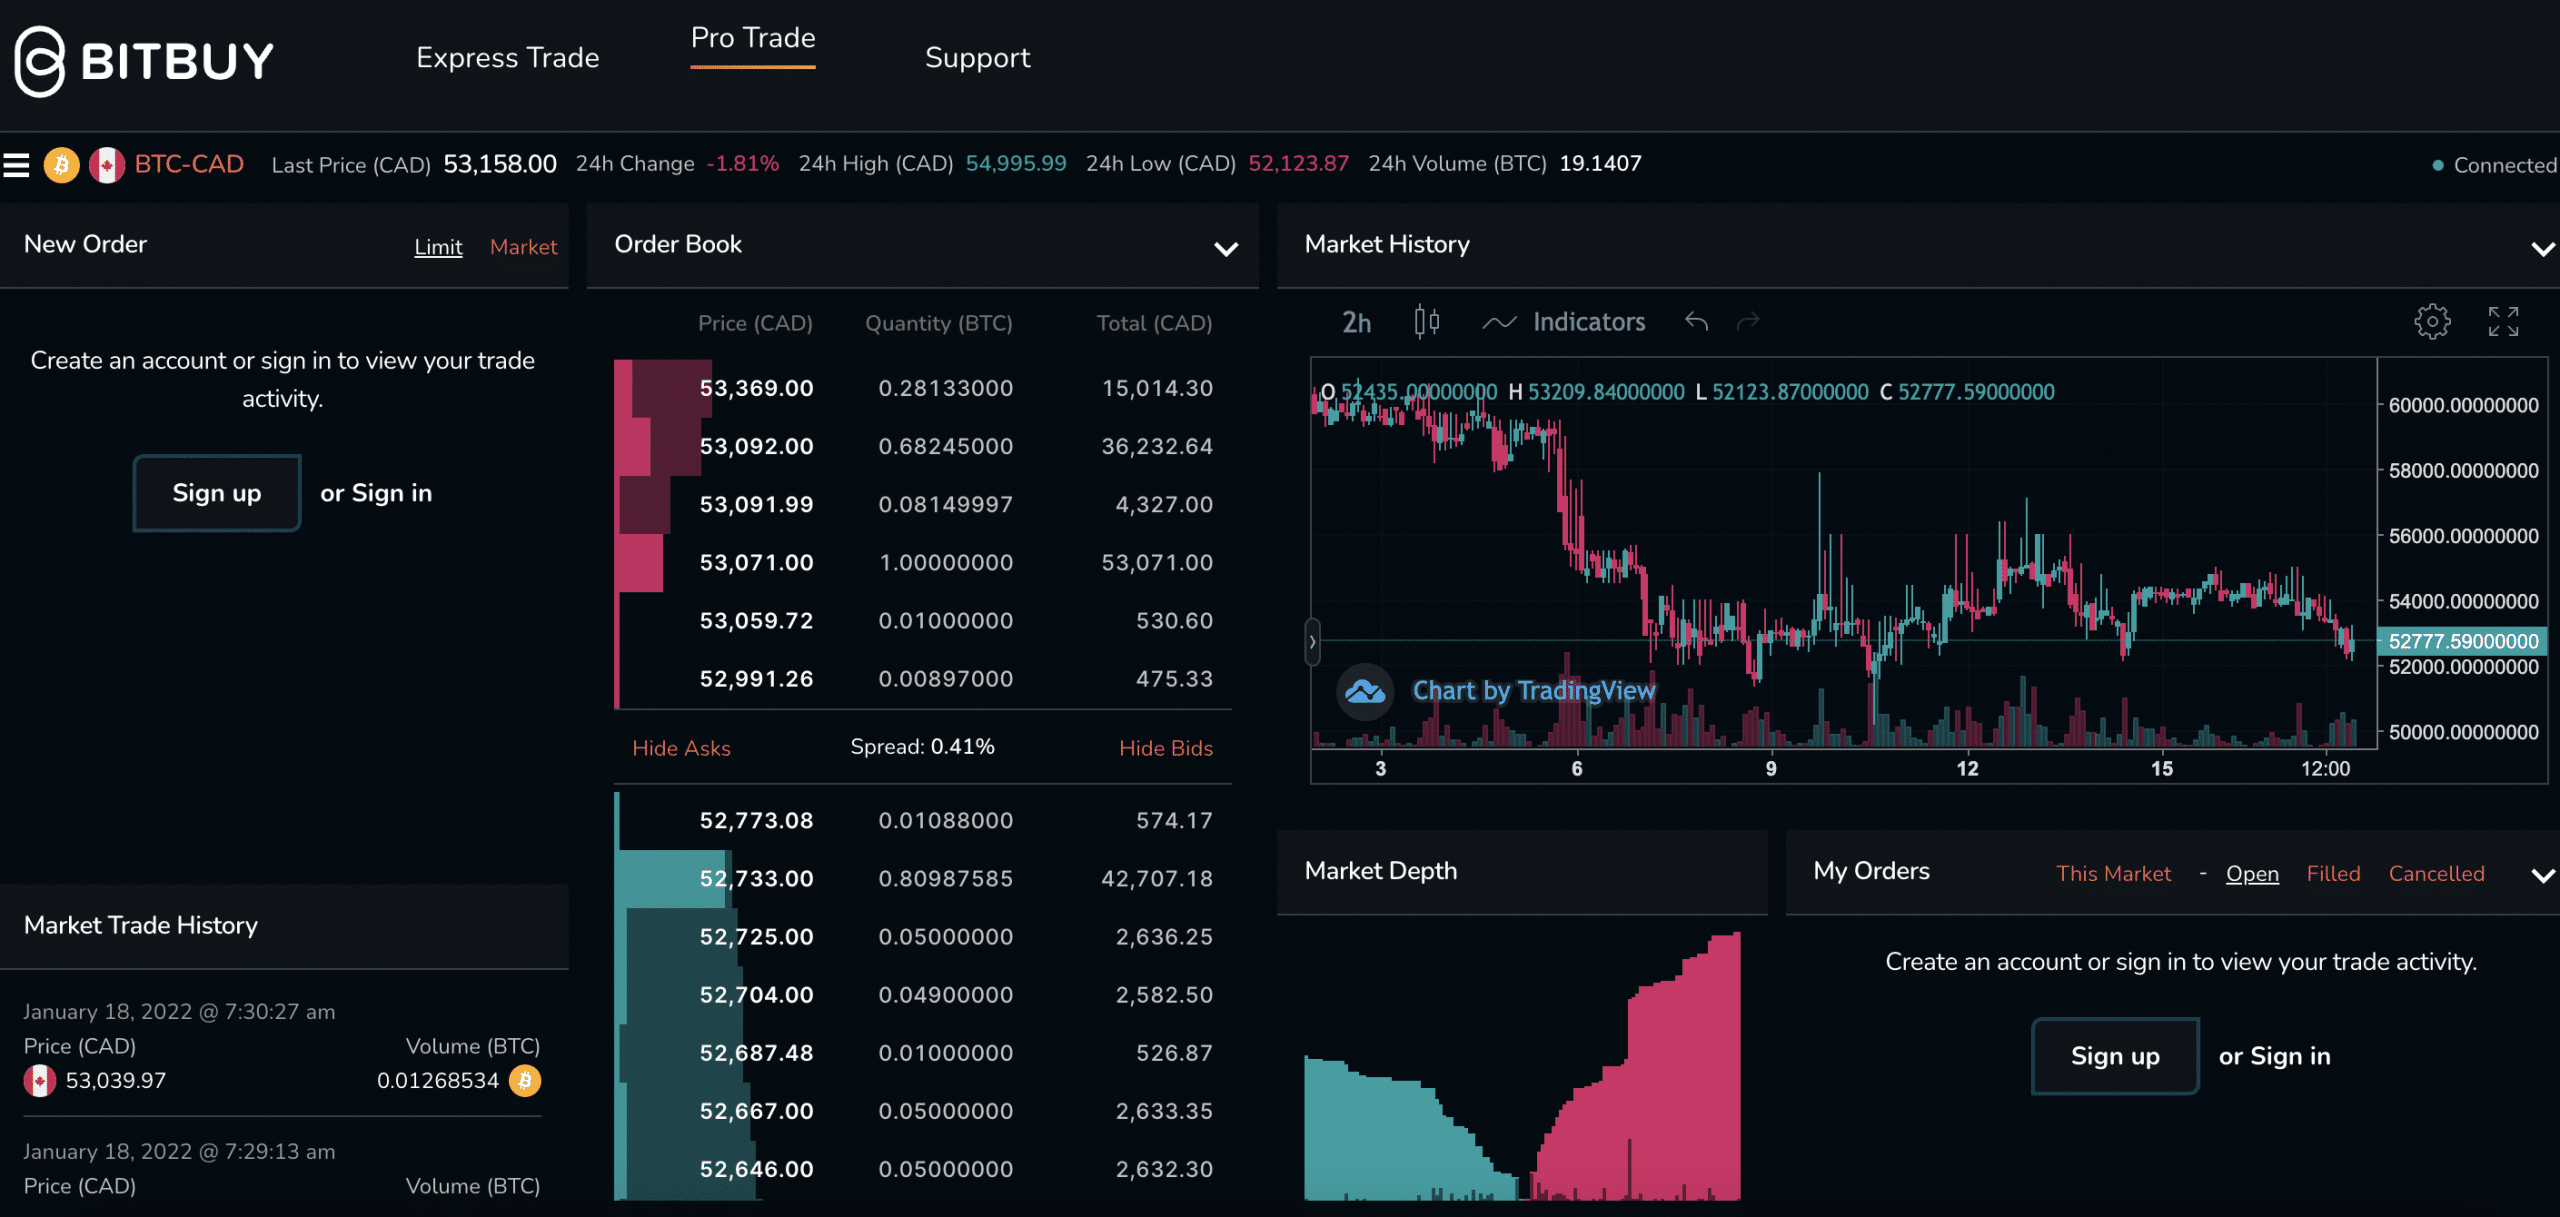
Task: Show Open orders in My Orders
Action: tap(2252, 874)
